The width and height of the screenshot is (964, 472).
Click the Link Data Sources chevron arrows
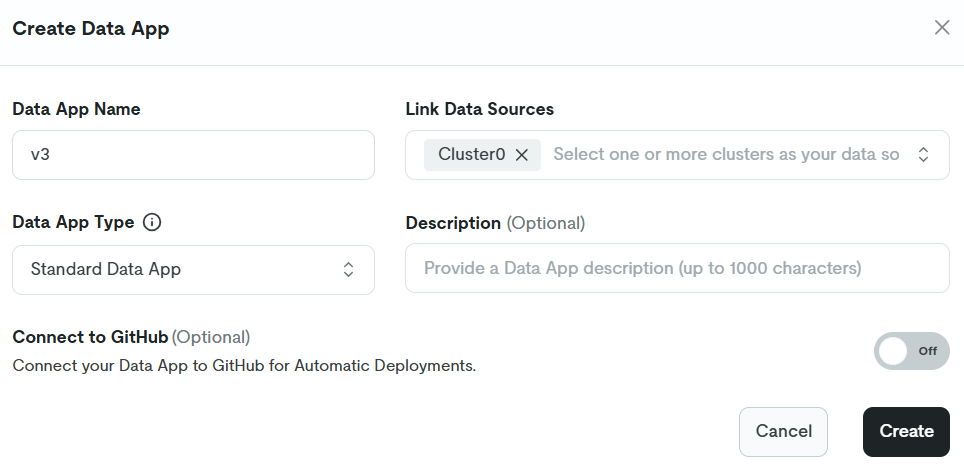click(x=924, y=155)
